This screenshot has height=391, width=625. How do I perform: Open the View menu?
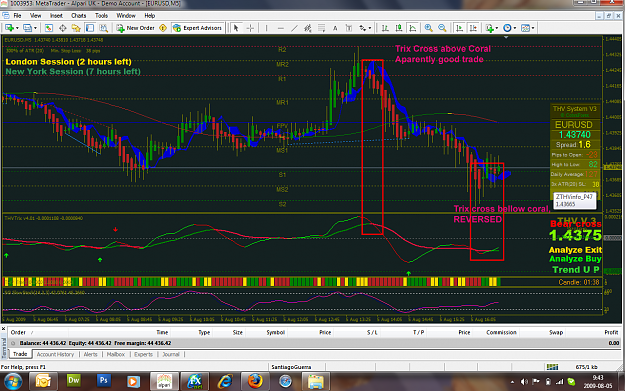point(35,16)
